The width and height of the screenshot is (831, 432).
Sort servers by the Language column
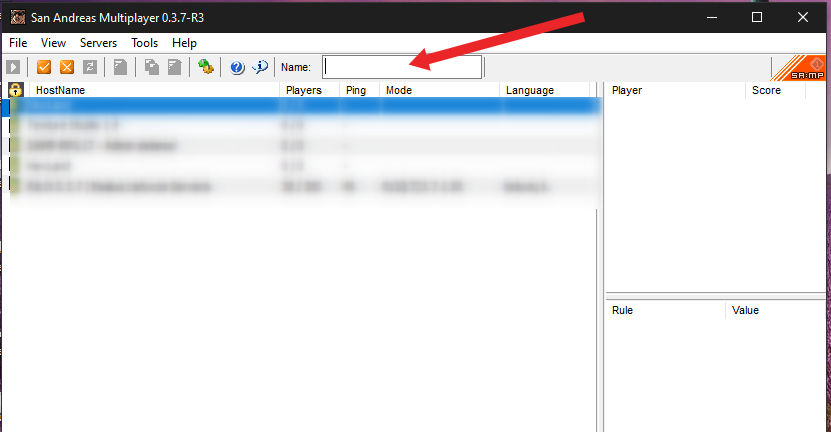(544, 90)
